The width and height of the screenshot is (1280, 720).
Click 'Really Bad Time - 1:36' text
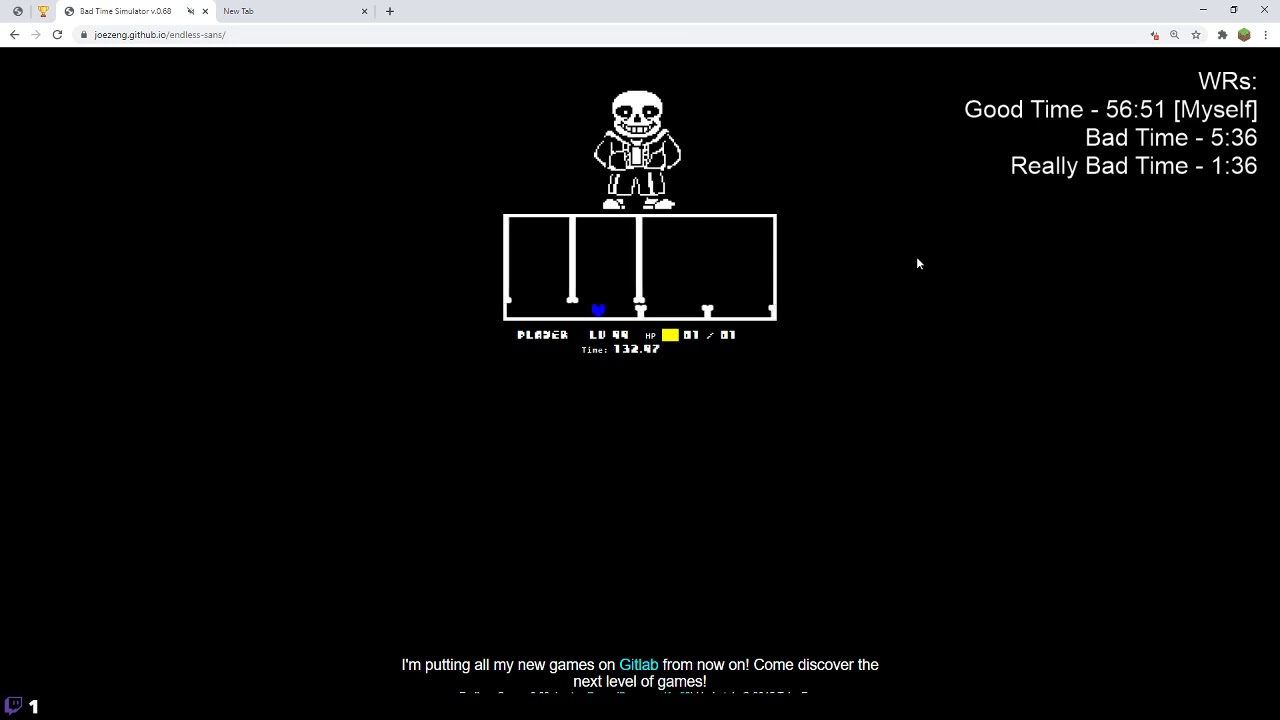[x=1134, y=166]
